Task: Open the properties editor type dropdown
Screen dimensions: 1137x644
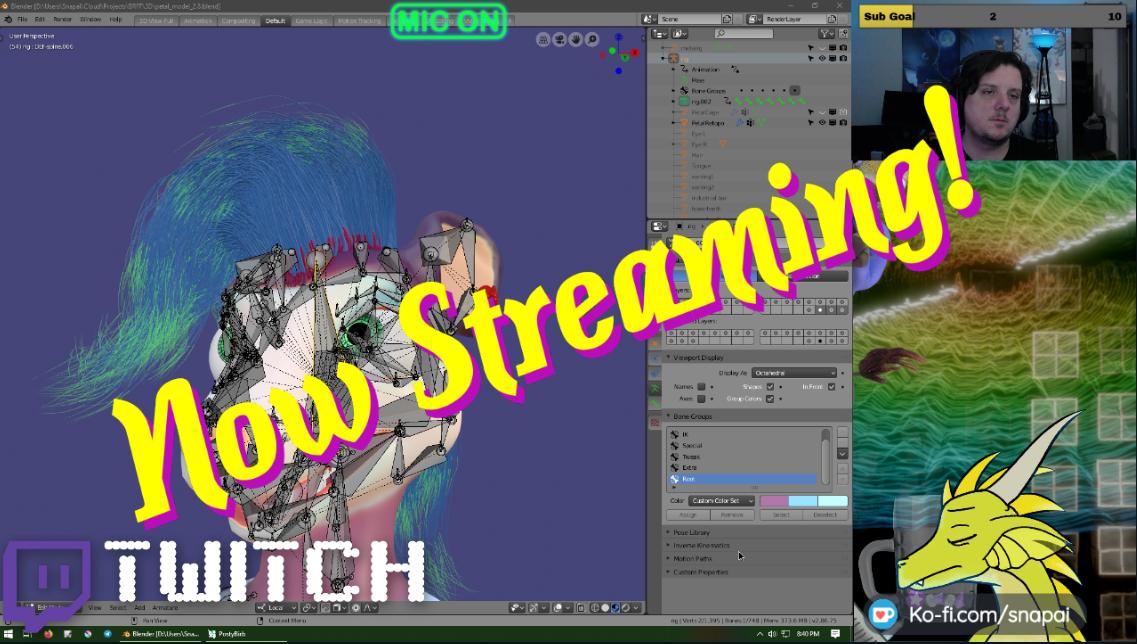Action: pyautogui.click(x=659, y=226)
